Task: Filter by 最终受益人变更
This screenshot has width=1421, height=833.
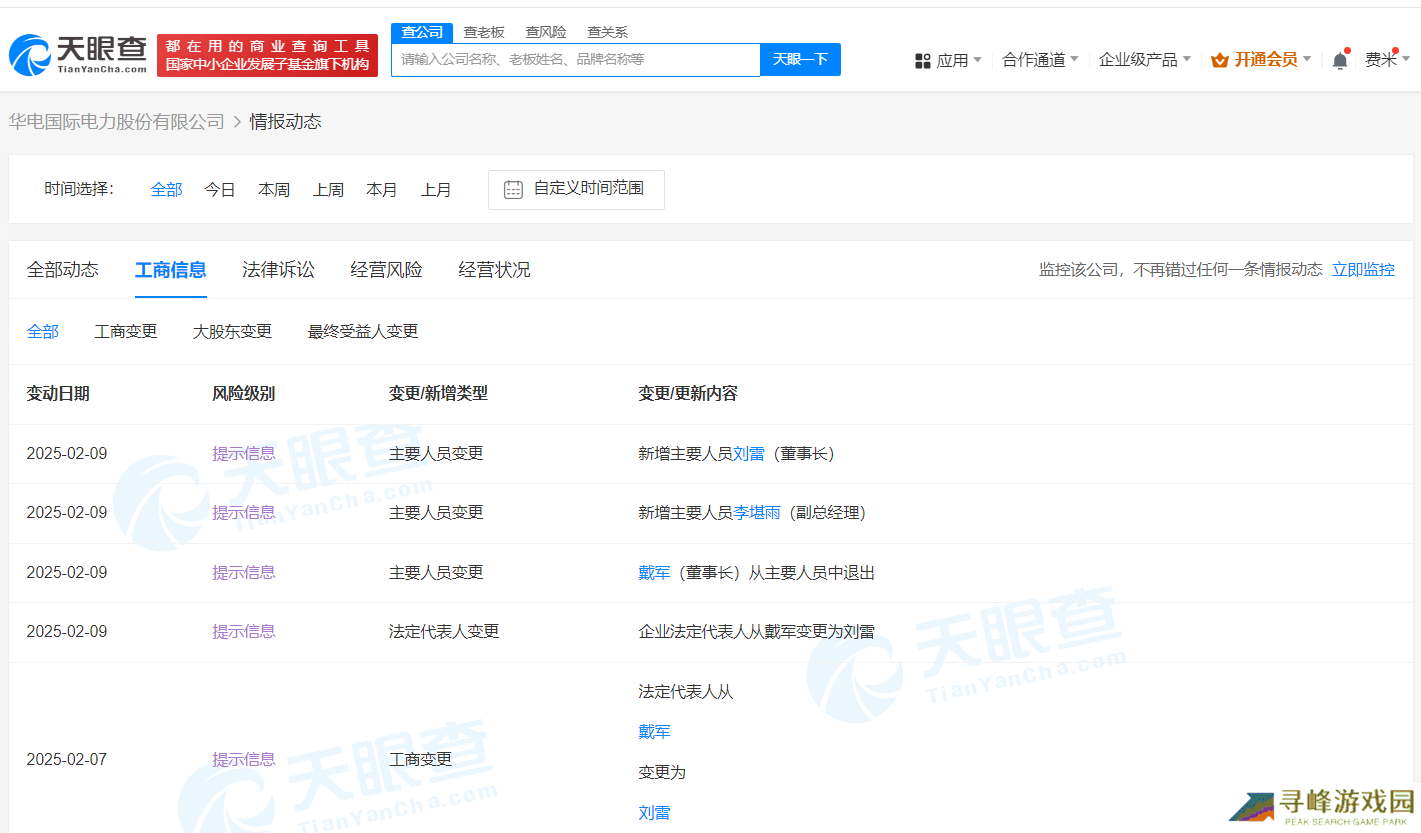Action: point(363,331)
